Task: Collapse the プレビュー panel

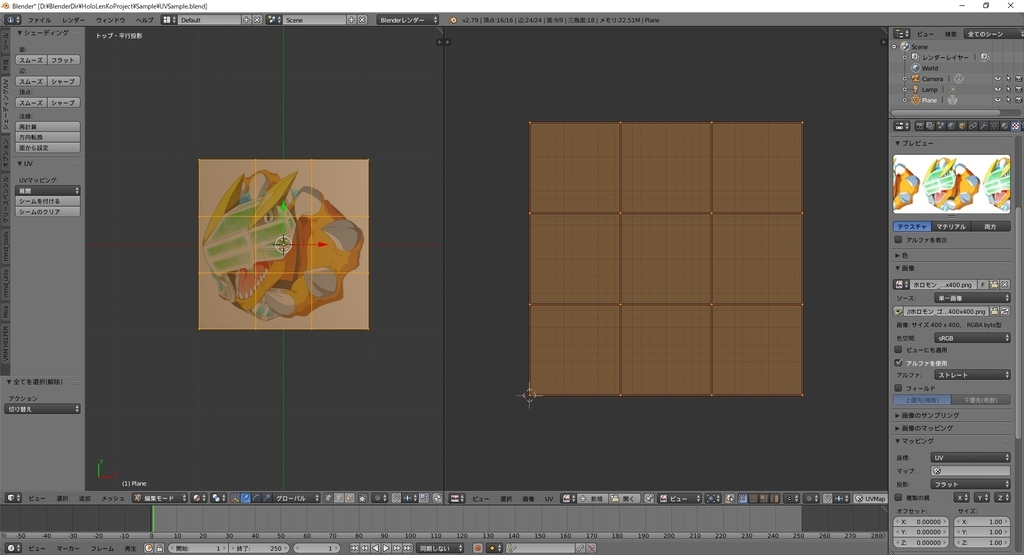Action: tap(914, 143)
